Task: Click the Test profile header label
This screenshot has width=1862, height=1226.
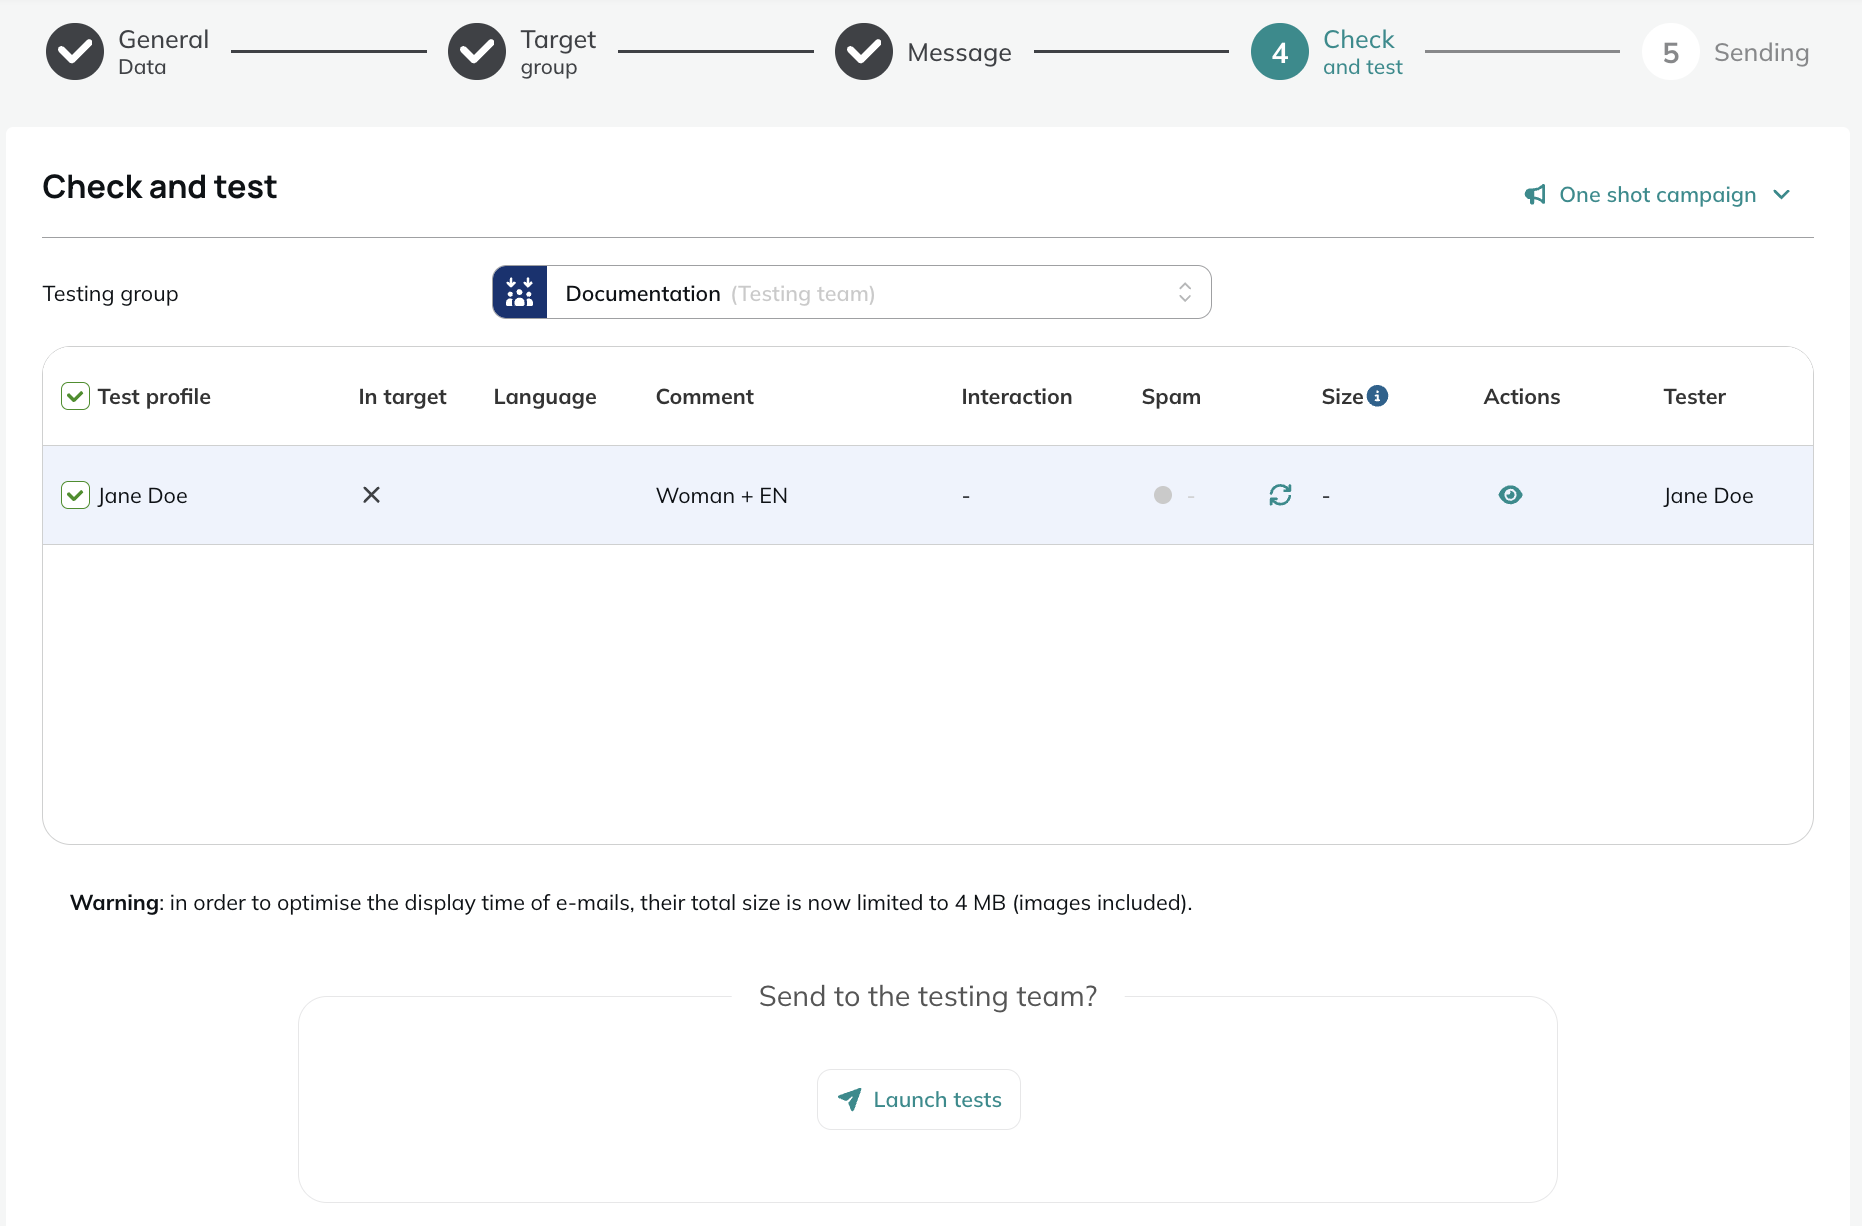Action: point(154,397)
